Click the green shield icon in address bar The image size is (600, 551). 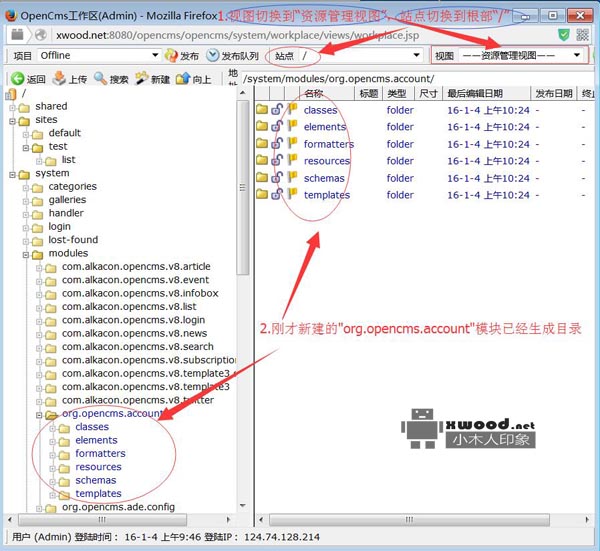pyautogui.click(x=563, y=35)
